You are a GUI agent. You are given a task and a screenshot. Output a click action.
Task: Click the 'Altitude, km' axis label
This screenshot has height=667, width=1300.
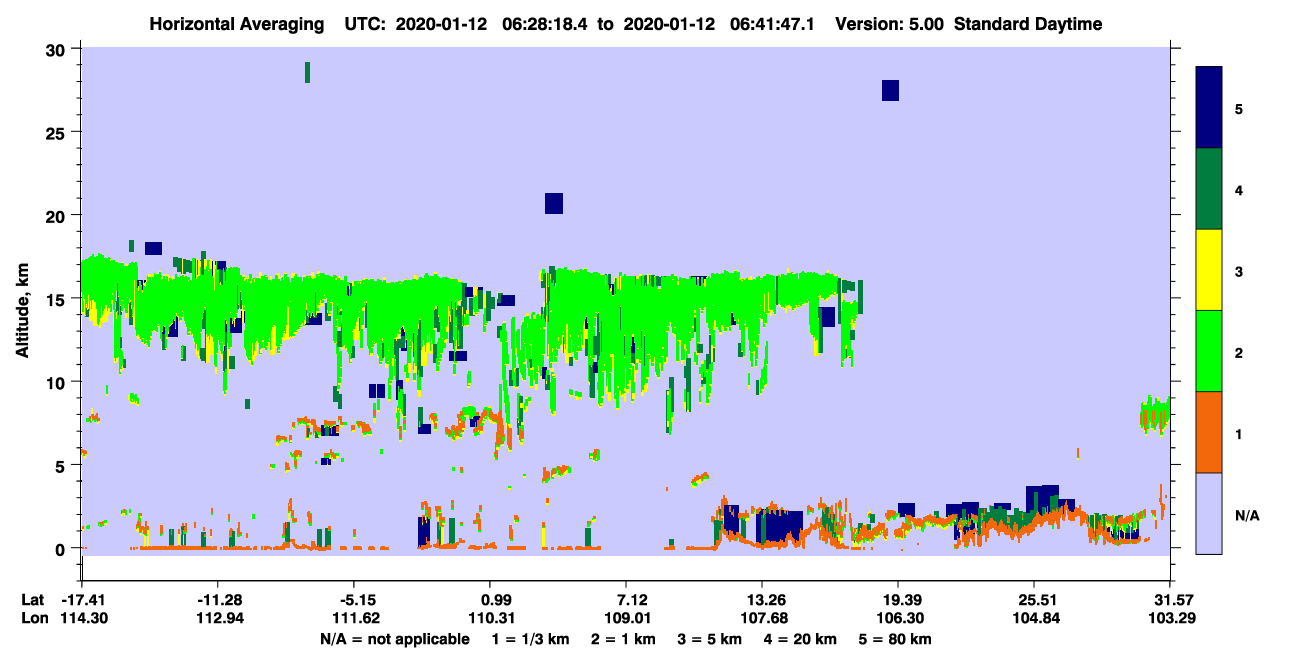22,301
